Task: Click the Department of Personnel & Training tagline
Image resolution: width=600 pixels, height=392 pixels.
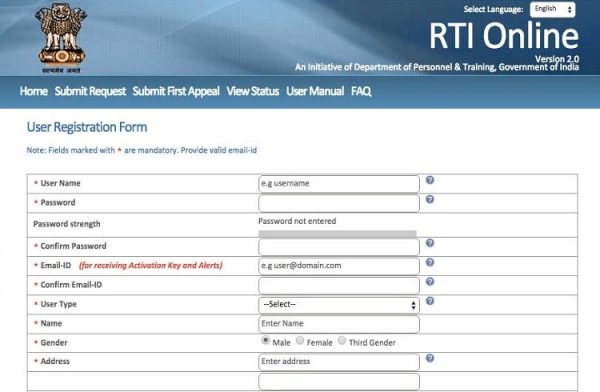Action: tap(437, 67)
